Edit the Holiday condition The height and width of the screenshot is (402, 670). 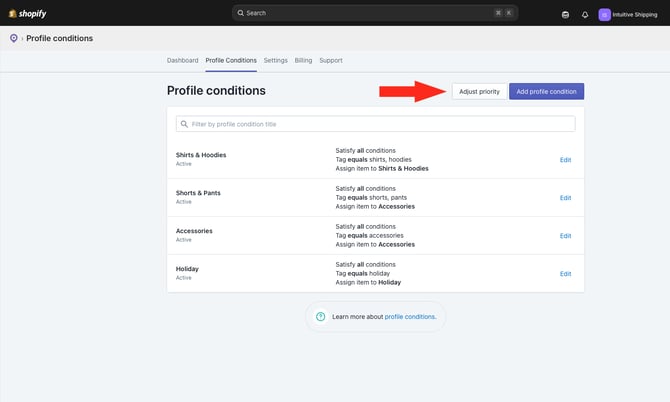[565, 274]
